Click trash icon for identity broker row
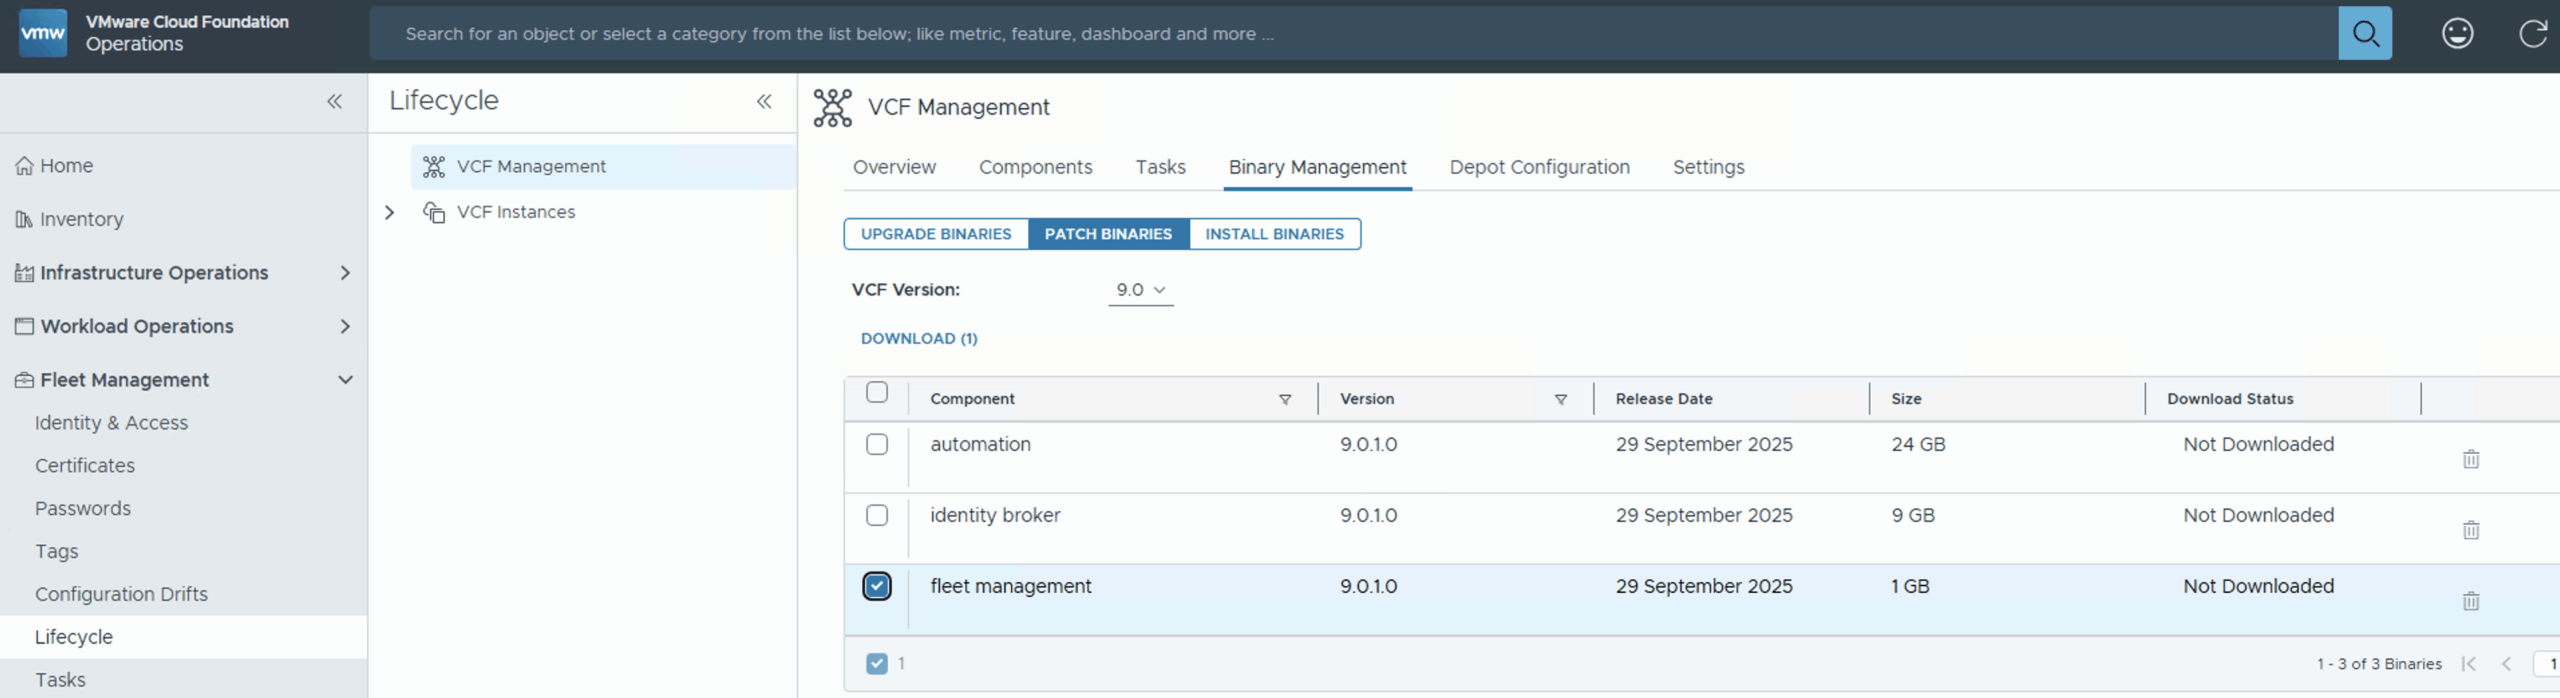Viewport: 2560px width, 698px height. [2470, 530]
